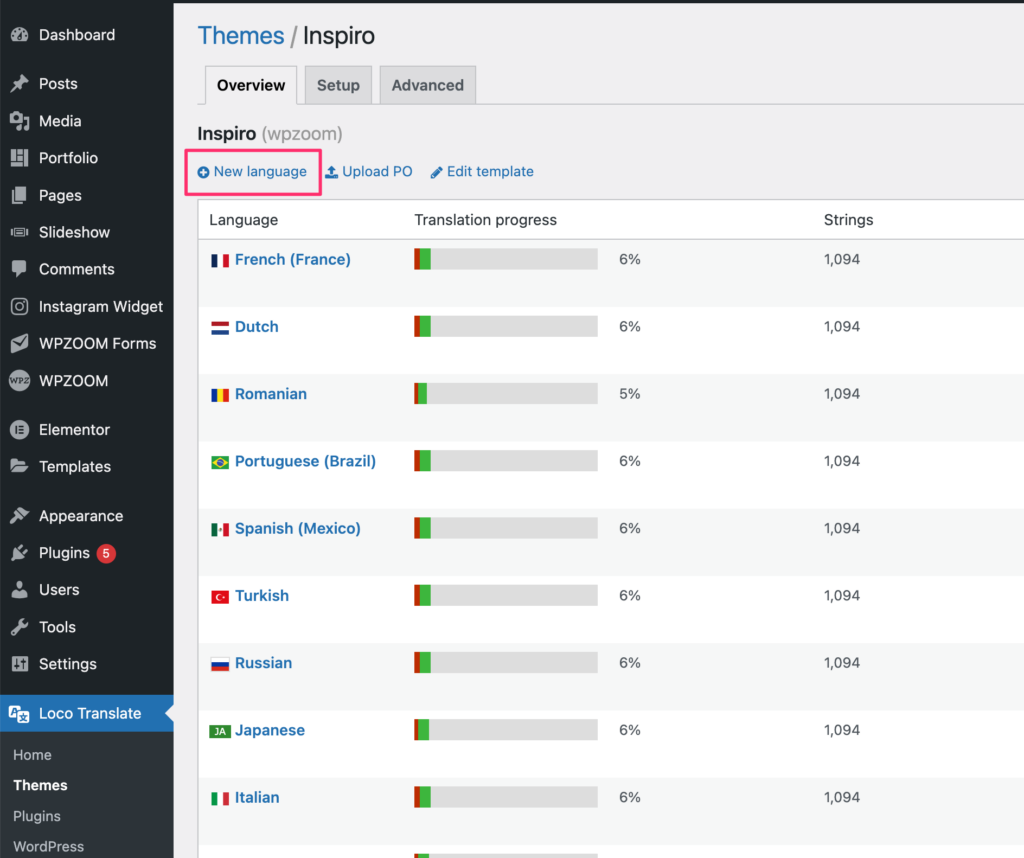The height and width of the screenshot is (858, 1024).
Task: Click the Elementor circle icon
Action: pos(20,430)
